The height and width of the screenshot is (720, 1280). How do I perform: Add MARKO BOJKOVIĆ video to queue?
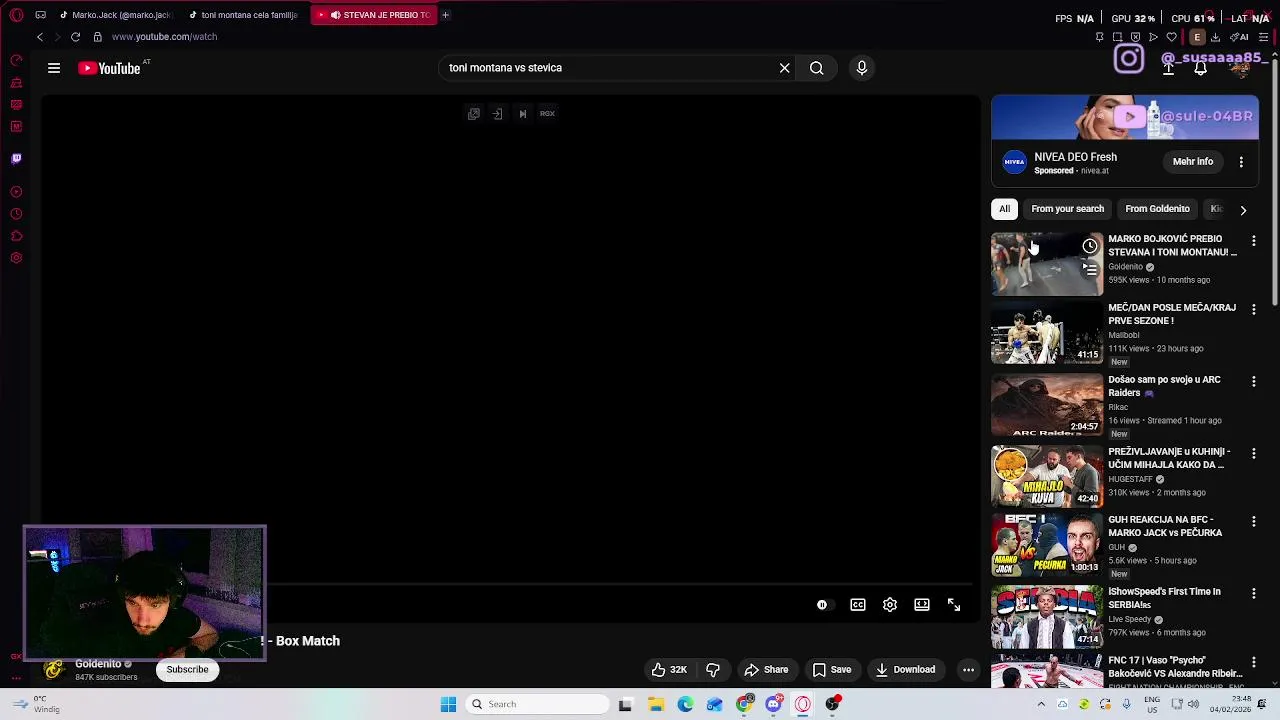point(1090,269)
